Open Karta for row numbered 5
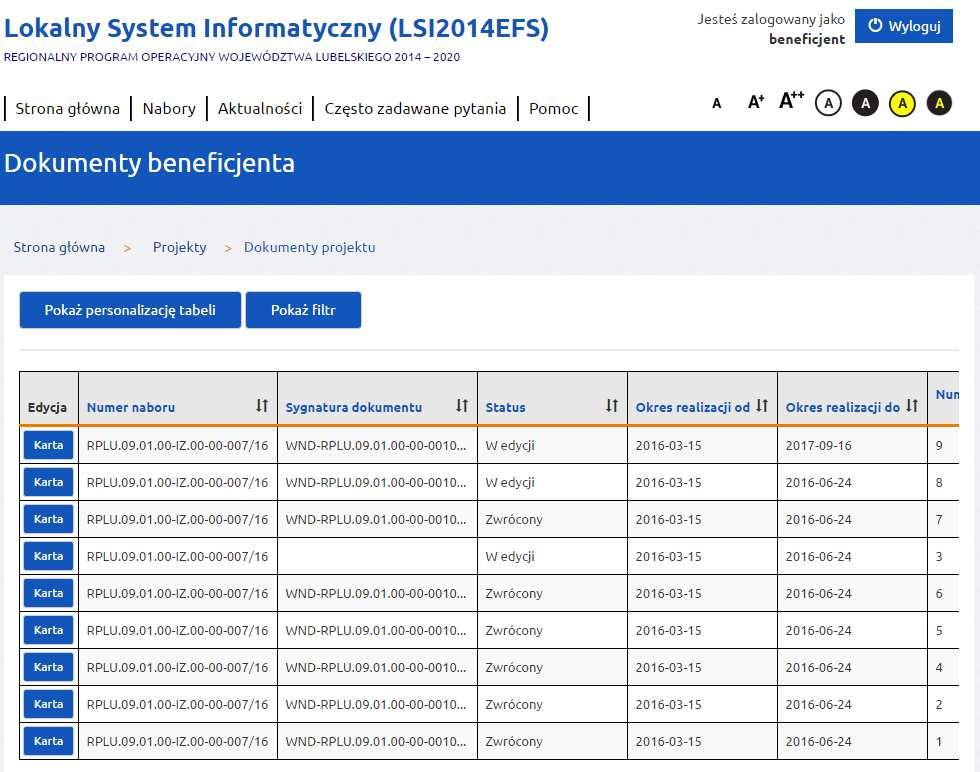This screenshot has width=980, height=772. tap(48, 630)
